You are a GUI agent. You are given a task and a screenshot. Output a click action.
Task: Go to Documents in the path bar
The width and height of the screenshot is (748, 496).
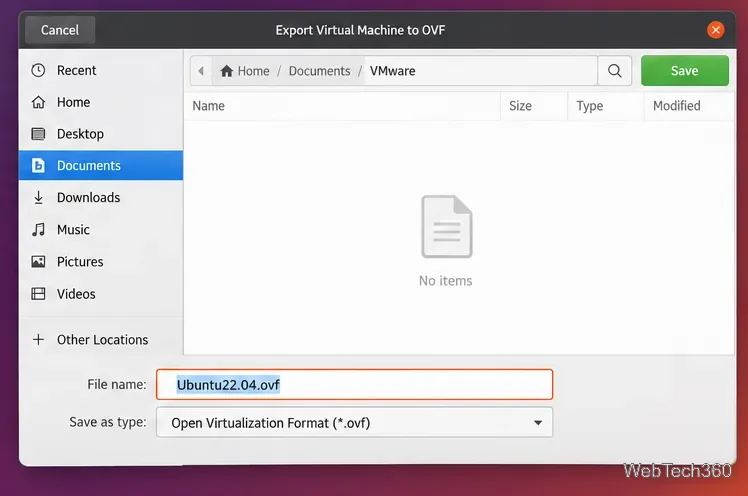click(319, 71)
